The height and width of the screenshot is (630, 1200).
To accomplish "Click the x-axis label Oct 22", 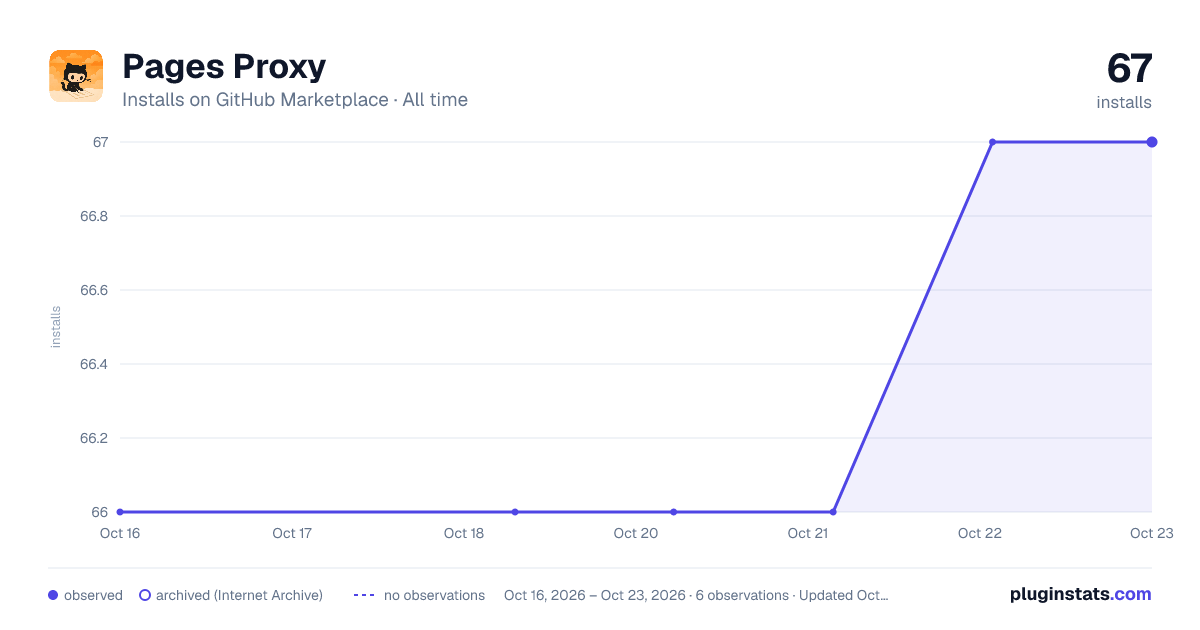I will 980,533.
